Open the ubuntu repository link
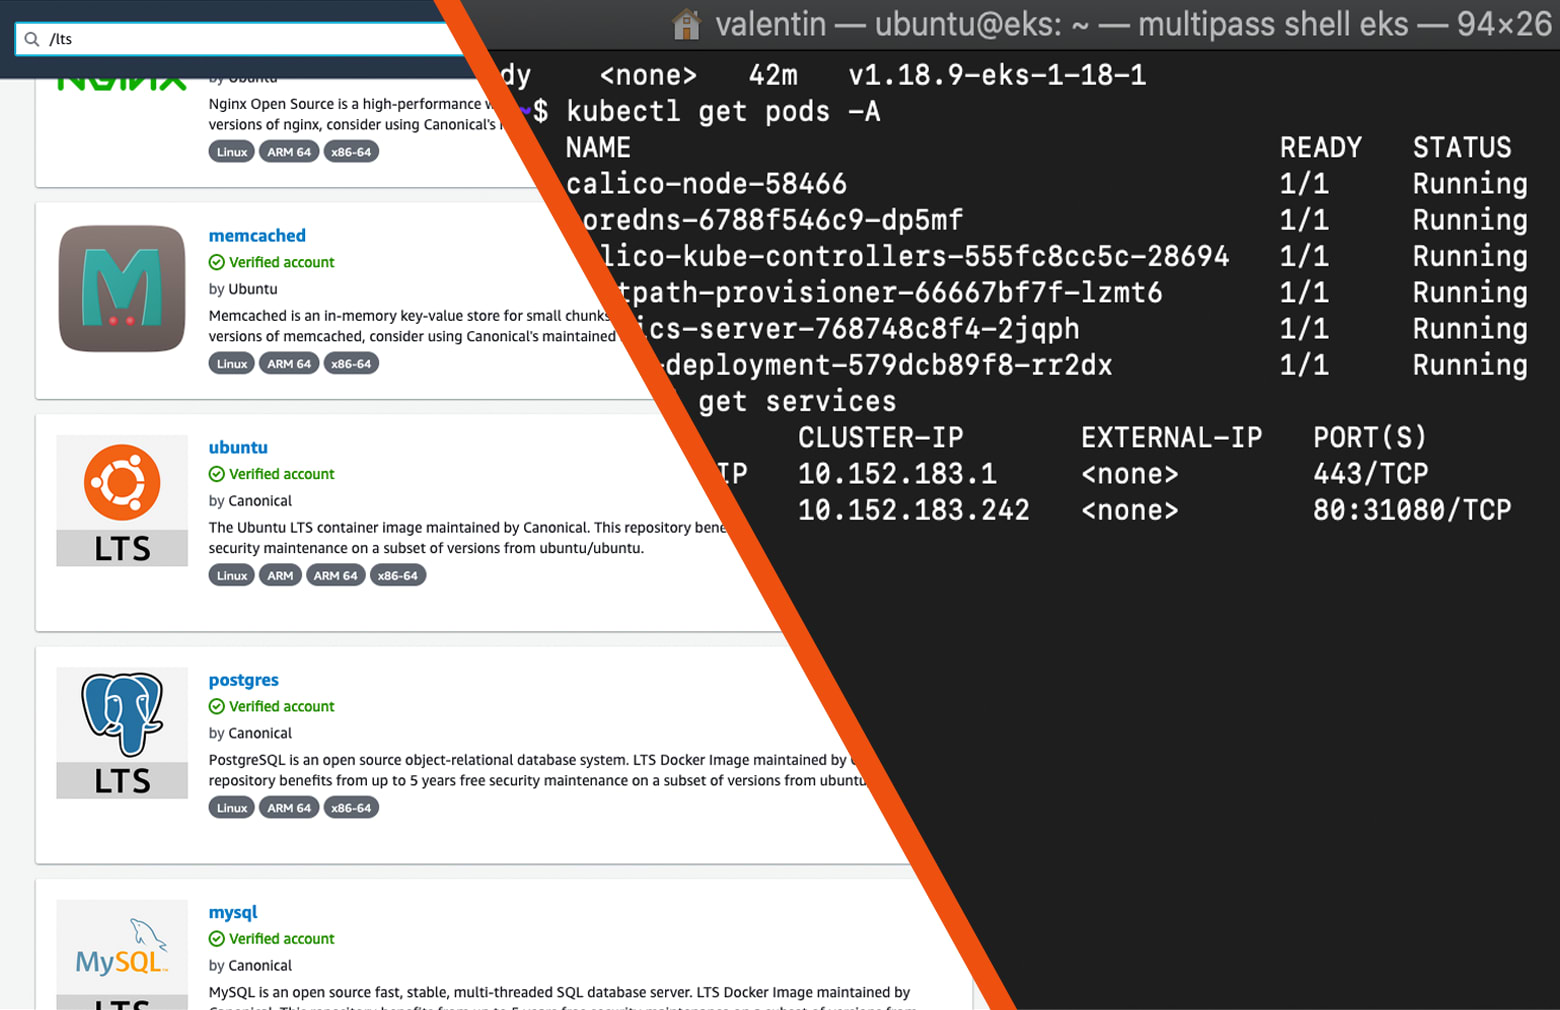This screenshot has height=1010, width=1560. click(x=238, y=447)
